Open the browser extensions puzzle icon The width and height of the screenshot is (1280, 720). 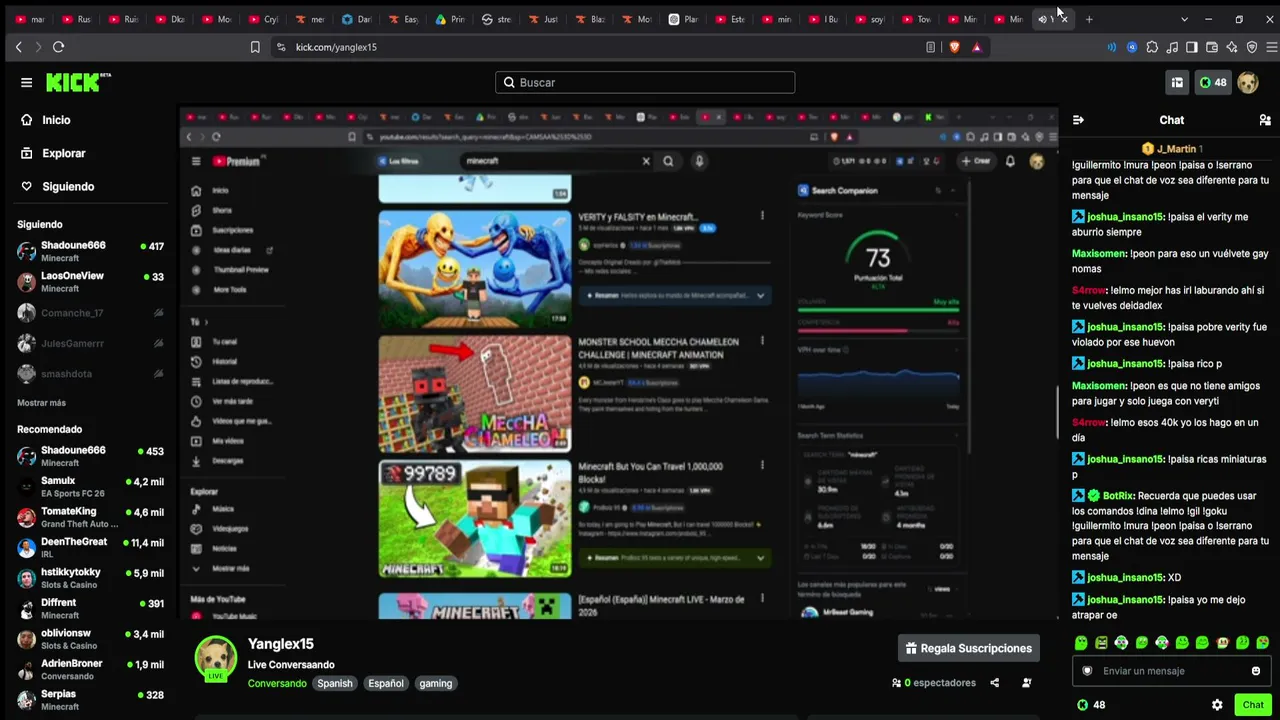(x=1152, y=47)
